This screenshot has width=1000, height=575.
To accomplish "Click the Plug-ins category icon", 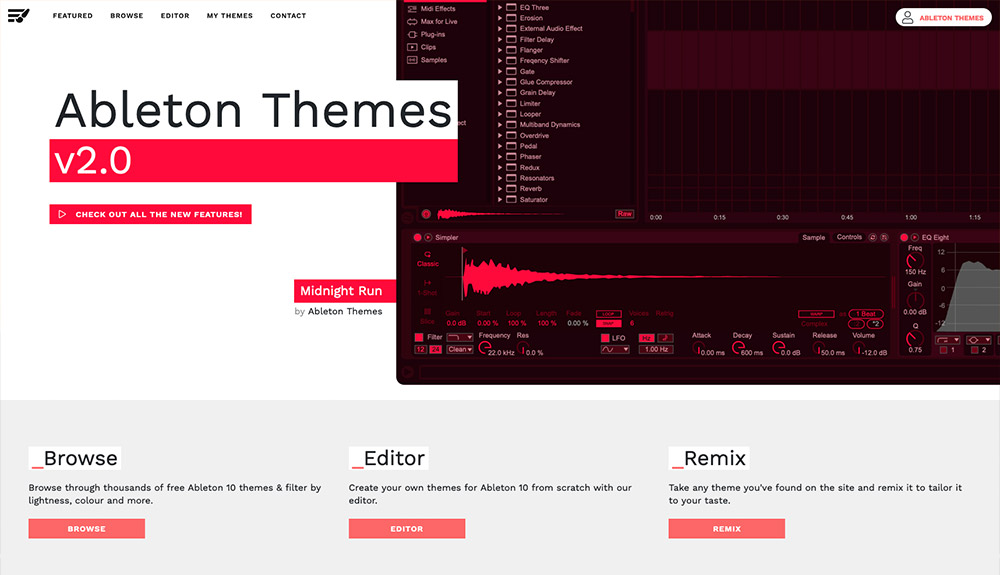I will tap(412, 34).
